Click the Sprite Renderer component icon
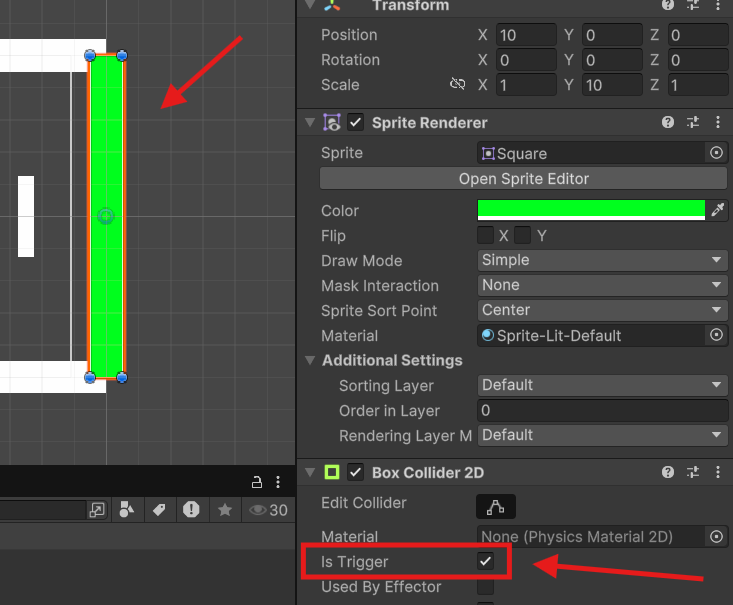 [x=332, y=122]
